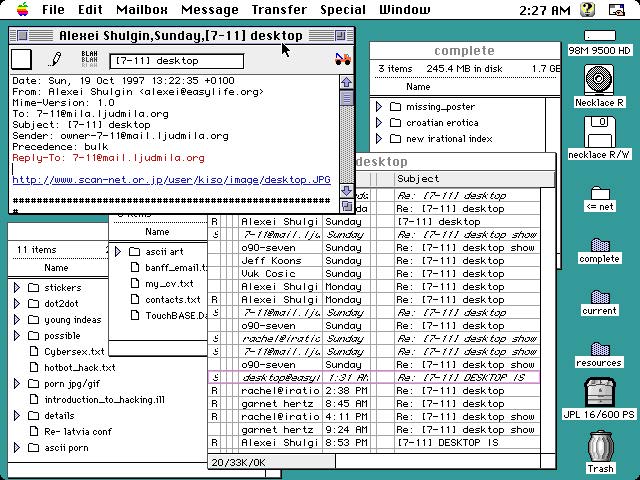Expand the stickers folder triangle
Screen dimensions: 640x480
pyautogui.click(x=17, y=288)
